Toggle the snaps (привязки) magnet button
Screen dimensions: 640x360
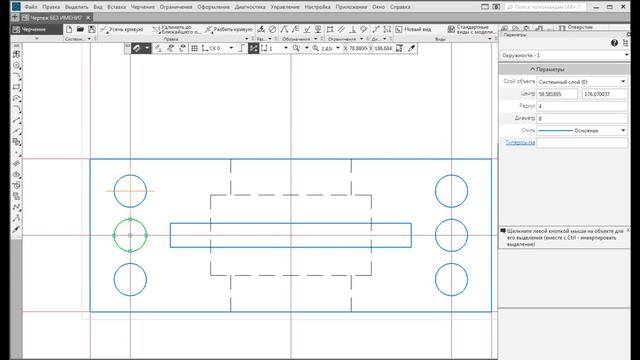[x=137, y=48]
